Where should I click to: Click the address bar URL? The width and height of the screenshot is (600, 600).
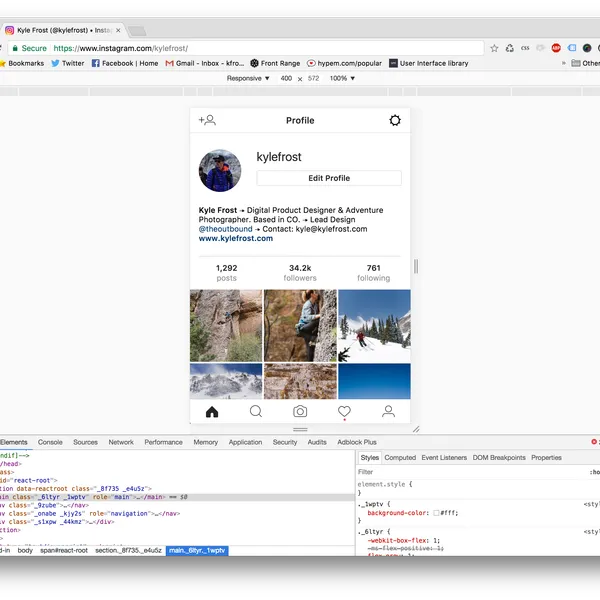pos(121,48)
